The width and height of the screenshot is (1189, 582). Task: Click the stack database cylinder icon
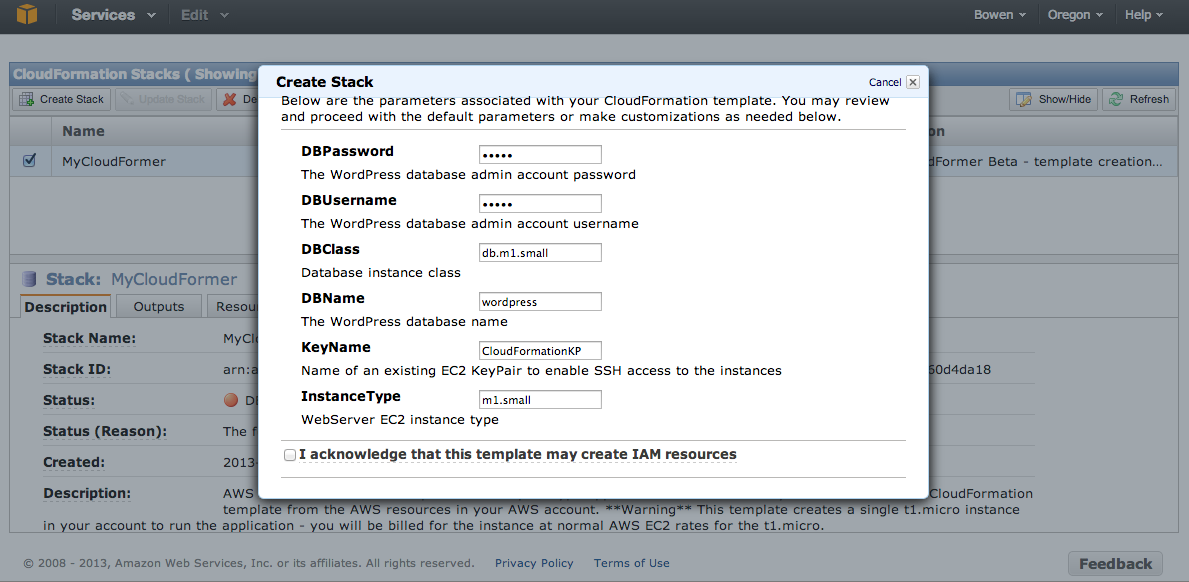point(29,280)
